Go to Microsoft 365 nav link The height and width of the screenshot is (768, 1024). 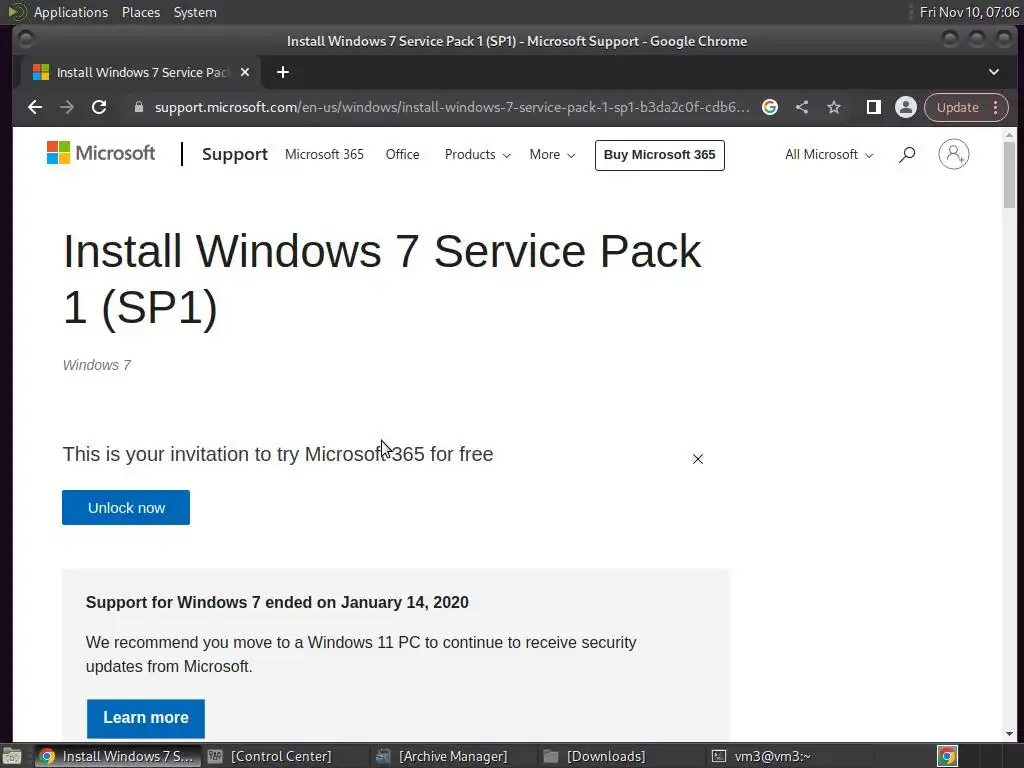(x=324, y=155)
